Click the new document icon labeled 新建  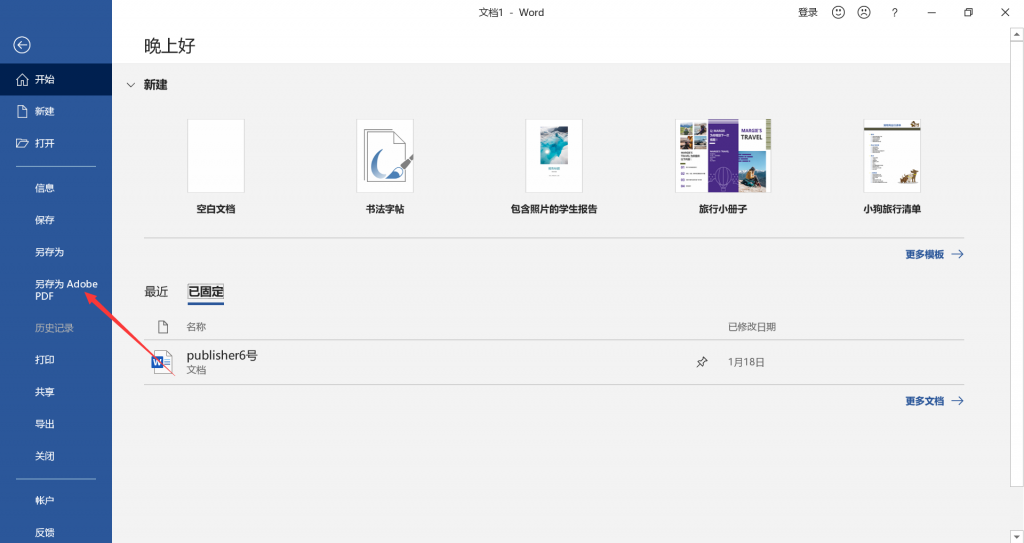[22, 112]
